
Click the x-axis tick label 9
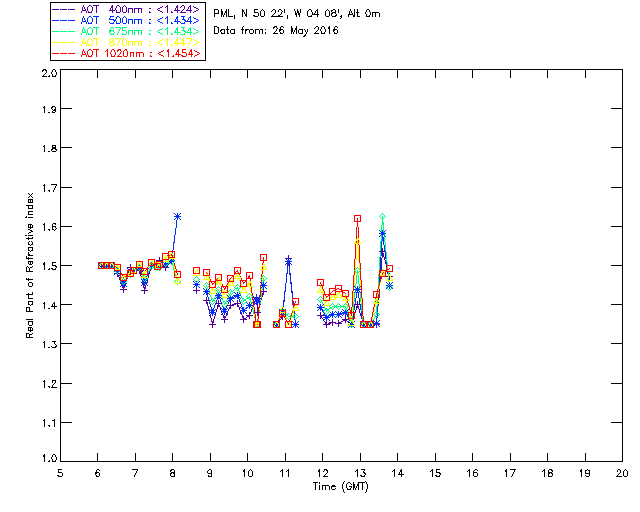pos(210,473)
